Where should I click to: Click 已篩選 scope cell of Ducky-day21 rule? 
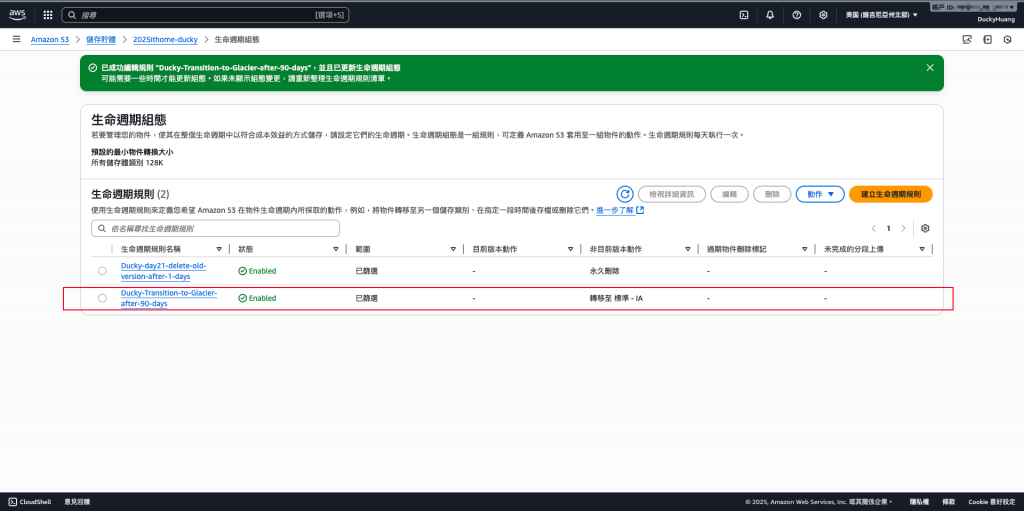366,271
